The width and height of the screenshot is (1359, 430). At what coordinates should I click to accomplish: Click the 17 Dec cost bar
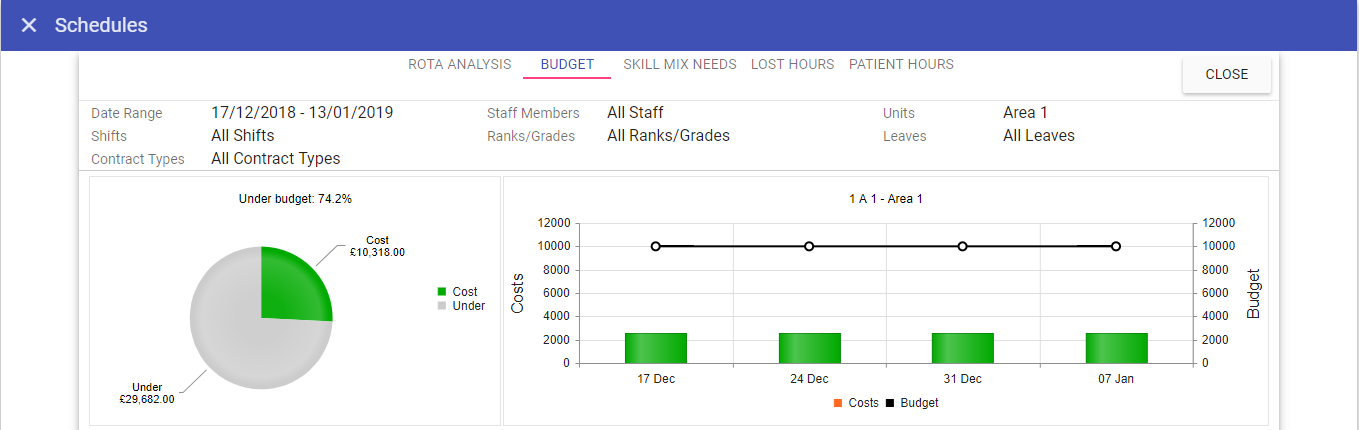656,348
